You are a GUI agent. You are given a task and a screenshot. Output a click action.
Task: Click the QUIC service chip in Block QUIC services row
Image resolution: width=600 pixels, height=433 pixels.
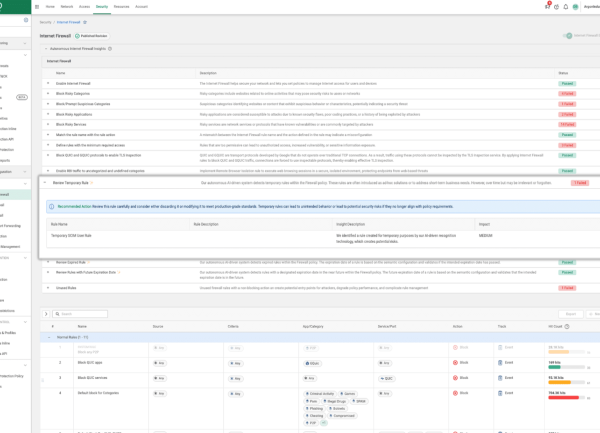(x=386, y=378)
